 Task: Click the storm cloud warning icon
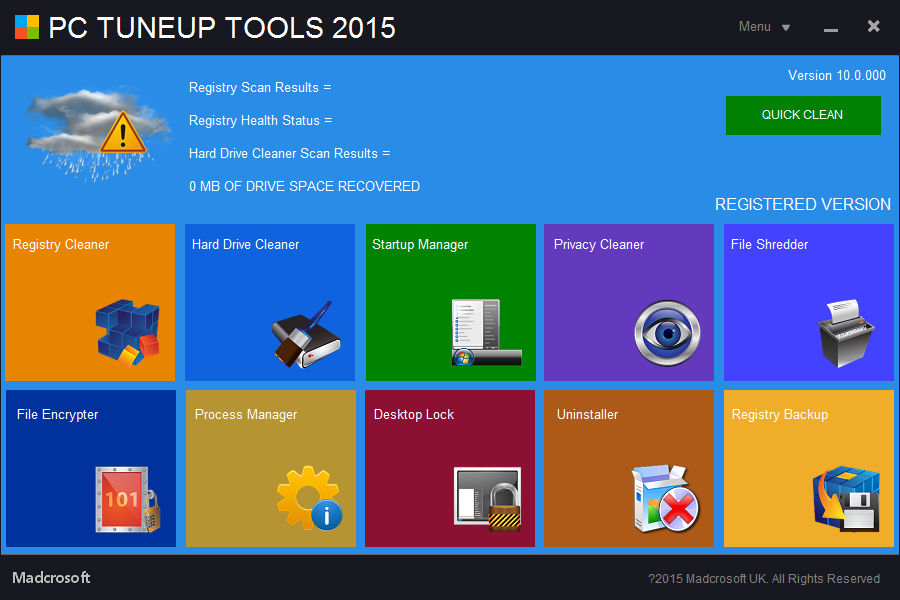(x=98, y=136)
